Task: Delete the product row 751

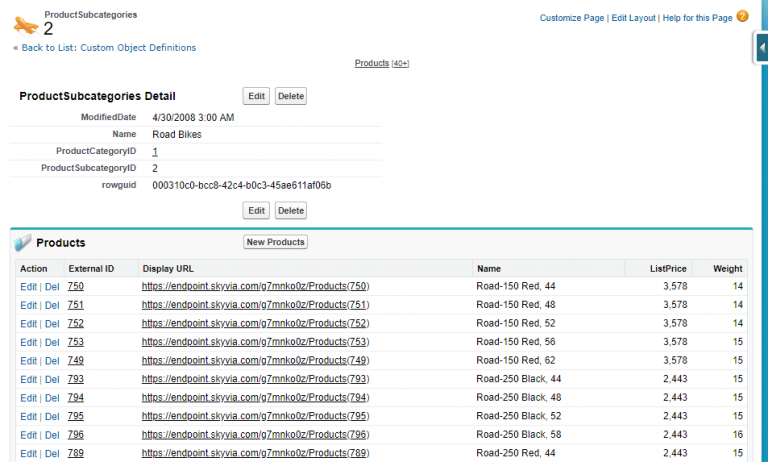Action: pyautogui.click(x=52, y=305)
